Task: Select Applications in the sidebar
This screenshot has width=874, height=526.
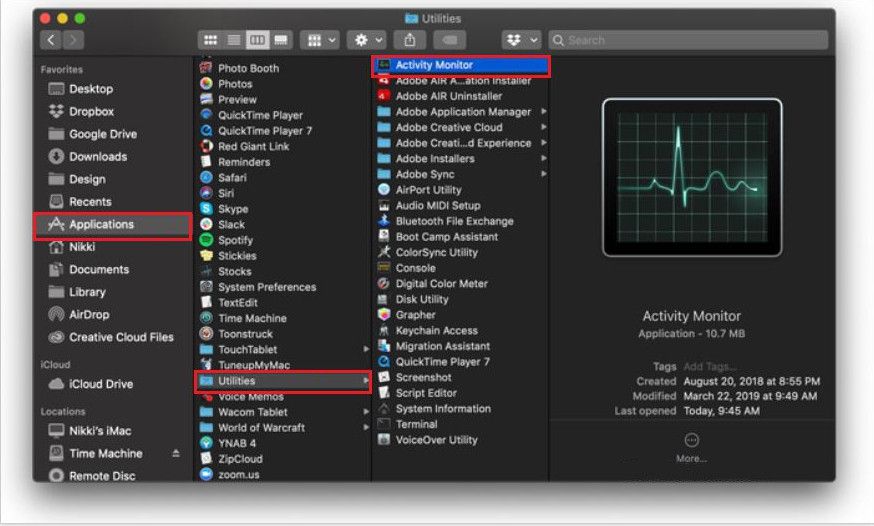Action: point(112,225)
